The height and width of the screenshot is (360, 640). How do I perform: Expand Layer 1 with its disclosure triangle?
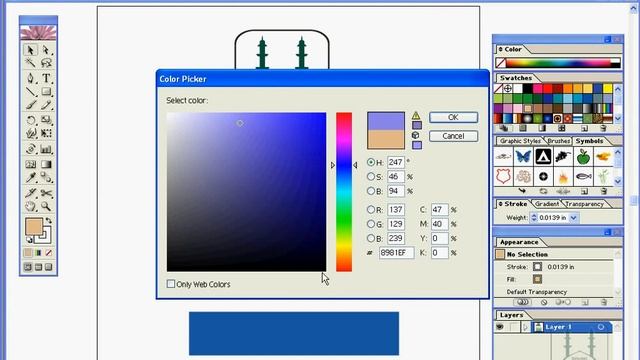click(526, 327)
